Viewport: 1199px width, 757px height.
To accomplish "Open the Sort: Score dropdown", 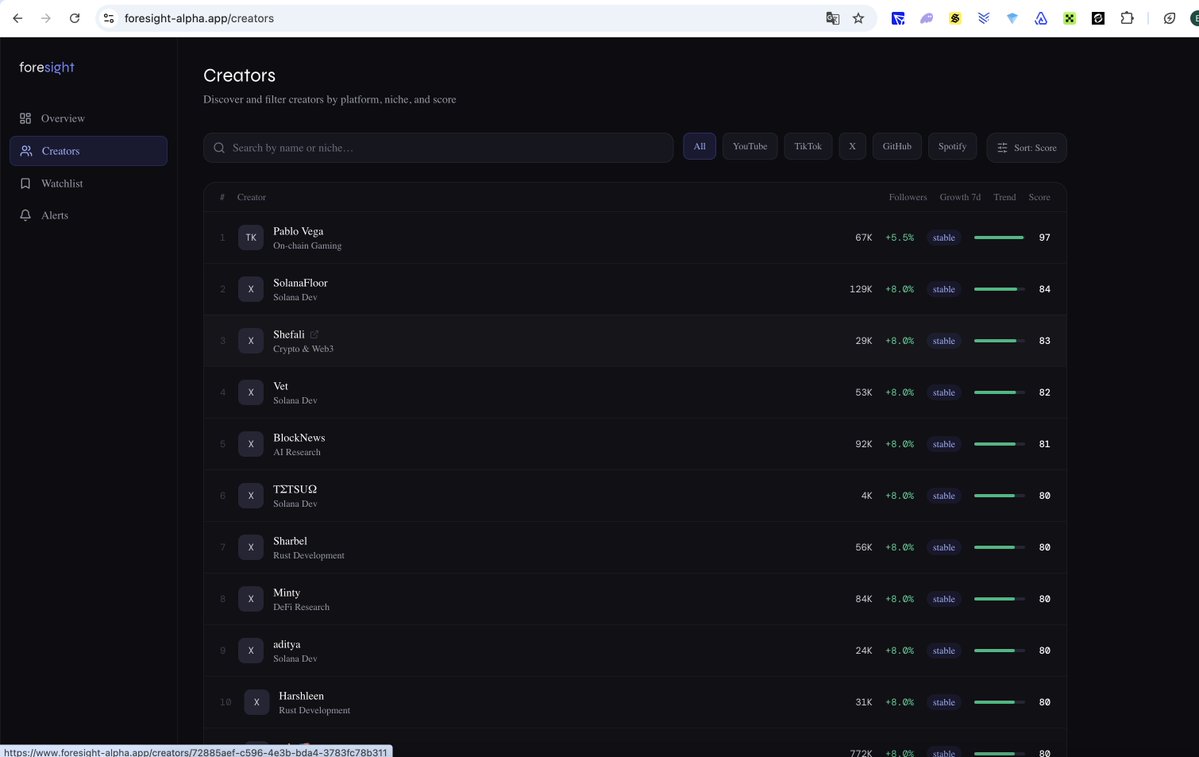I will coord(1026,148).
